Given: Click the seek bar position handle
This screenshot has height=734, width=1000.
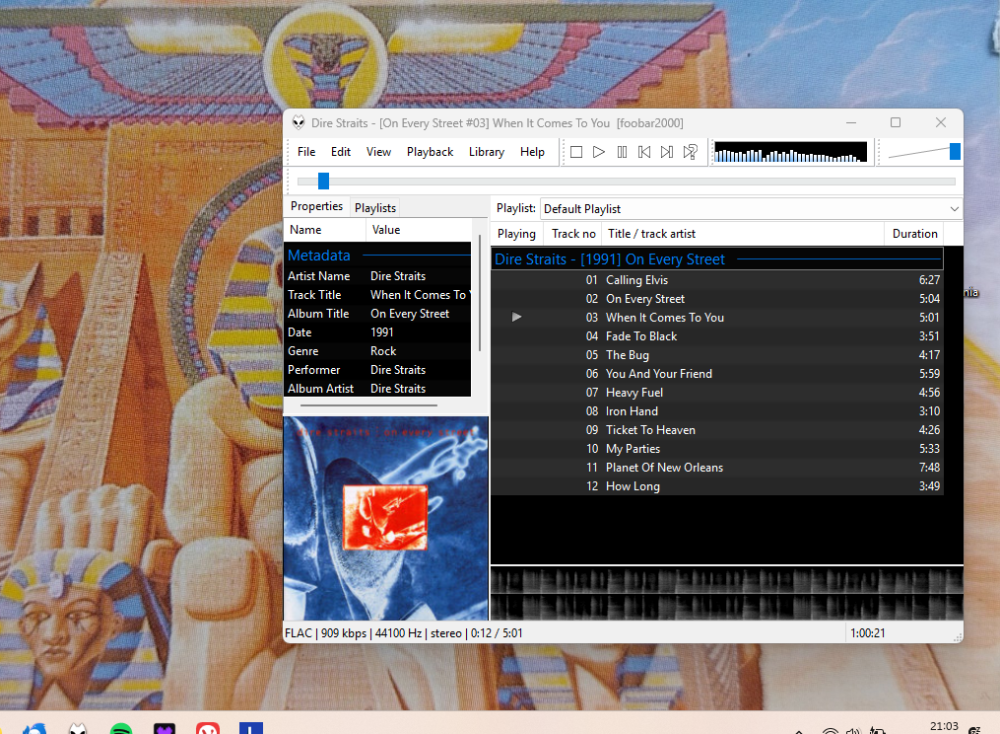Looking at the screenshot, I should click(323, 181).
